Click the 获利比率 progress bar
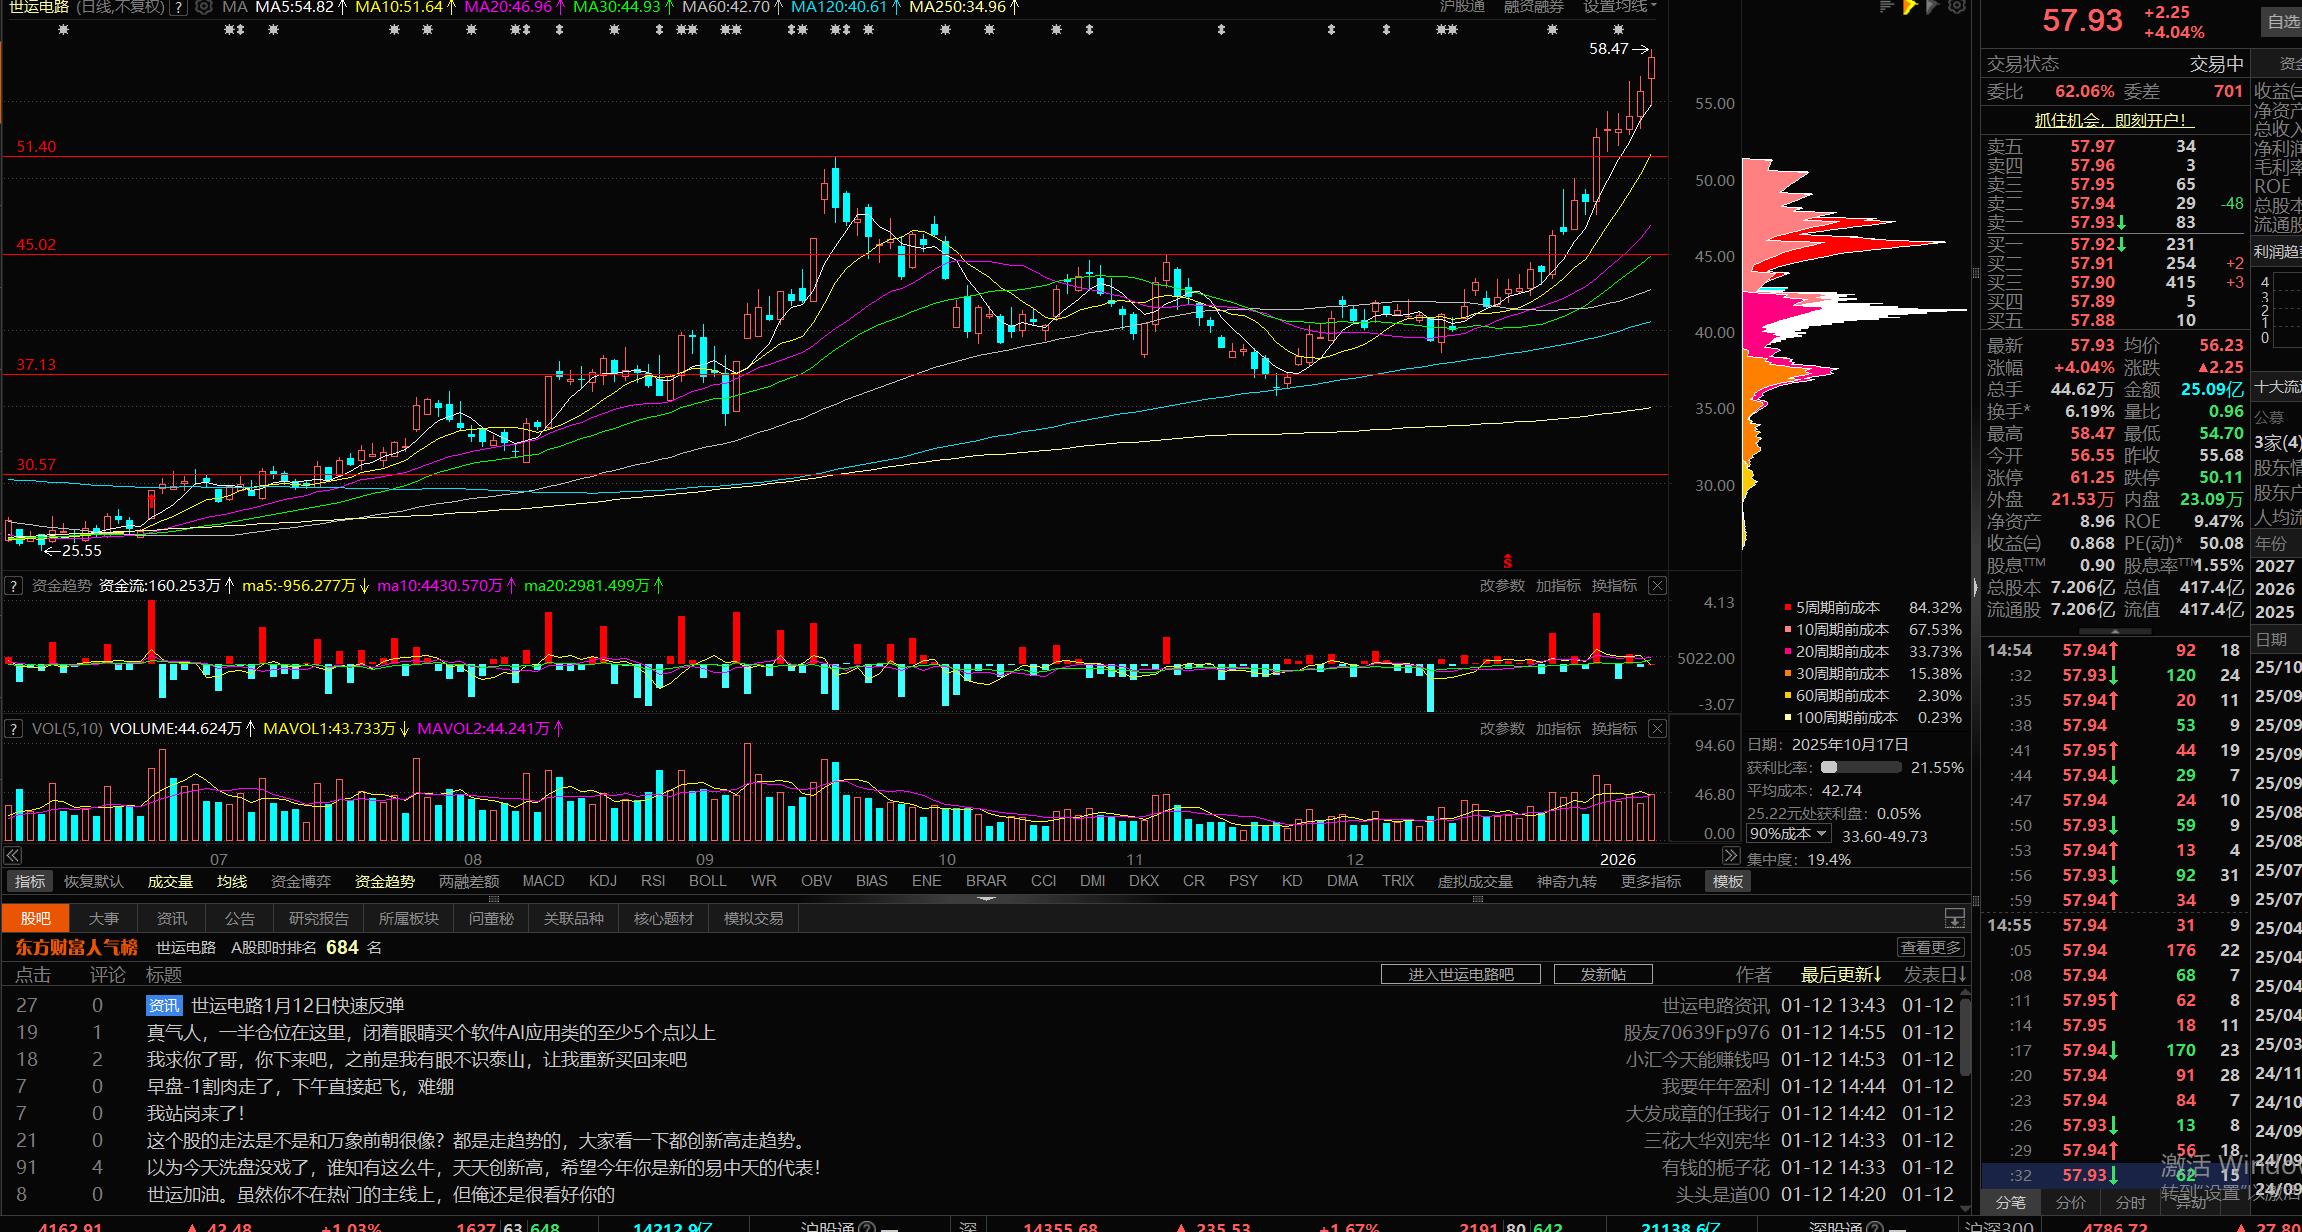The height and width of the screenshot is (1232, 2302). click(1860, 768)
